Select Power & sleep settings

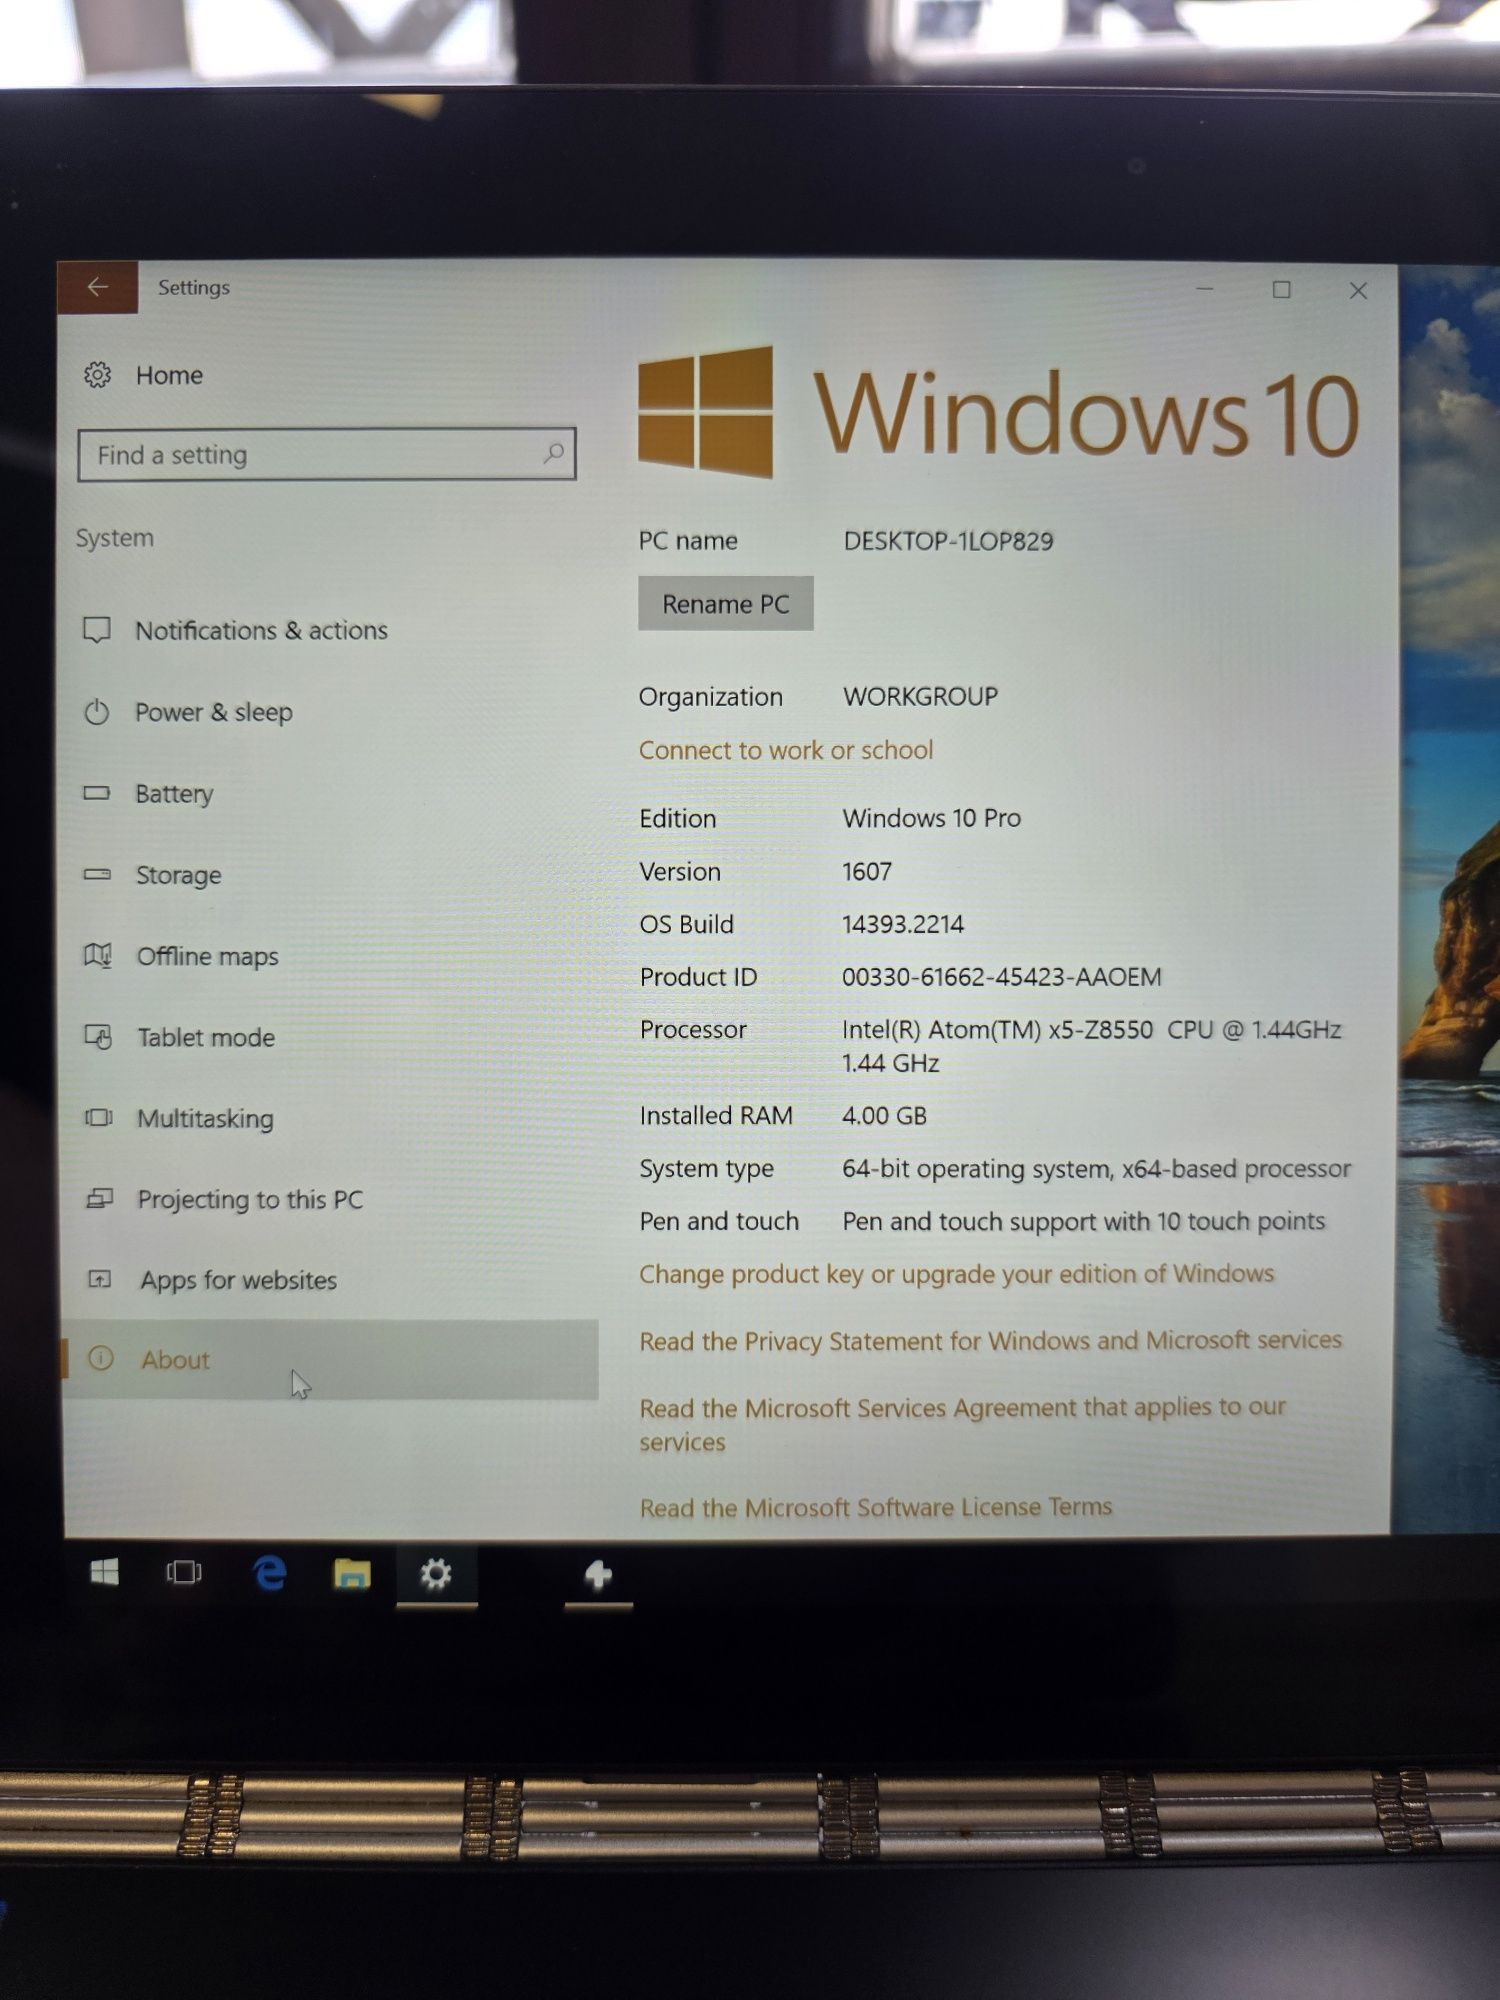(x=214, y=712)
